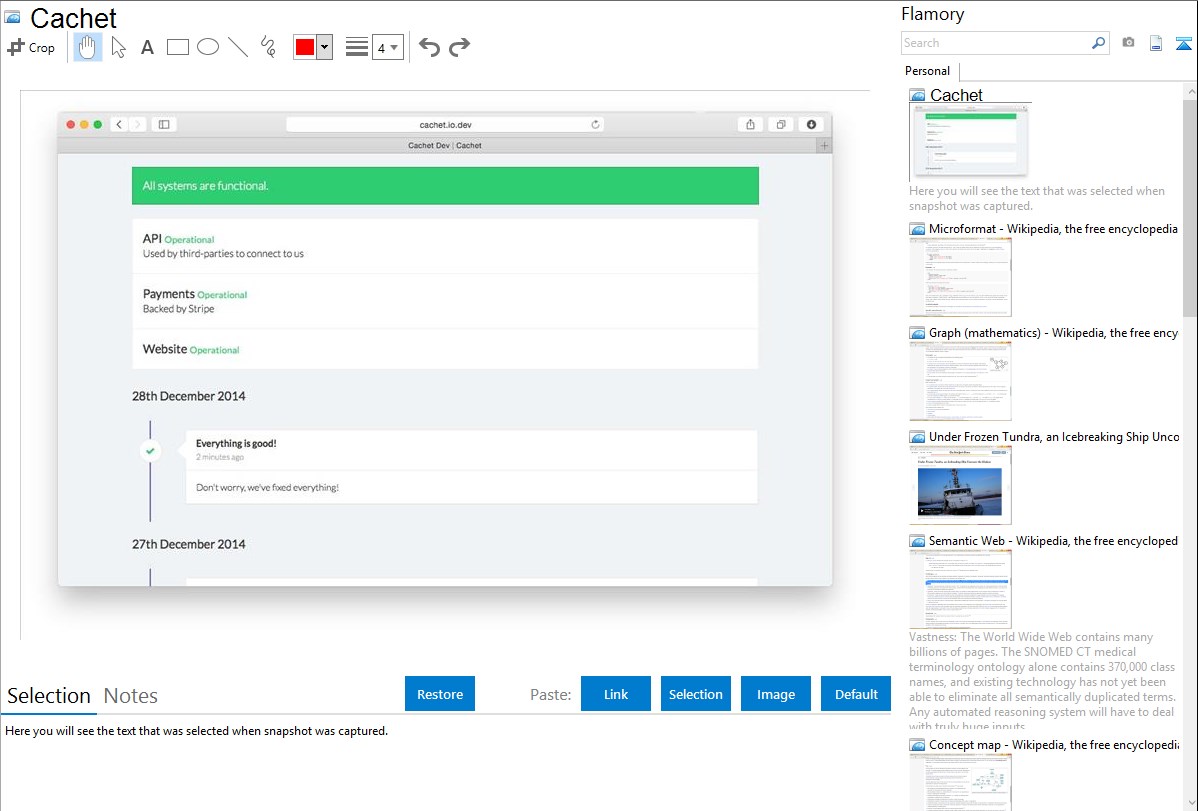Click the download icon in the browser snapshot
1198x811 pixels.
pyautogui.click(x=811, y=124)
